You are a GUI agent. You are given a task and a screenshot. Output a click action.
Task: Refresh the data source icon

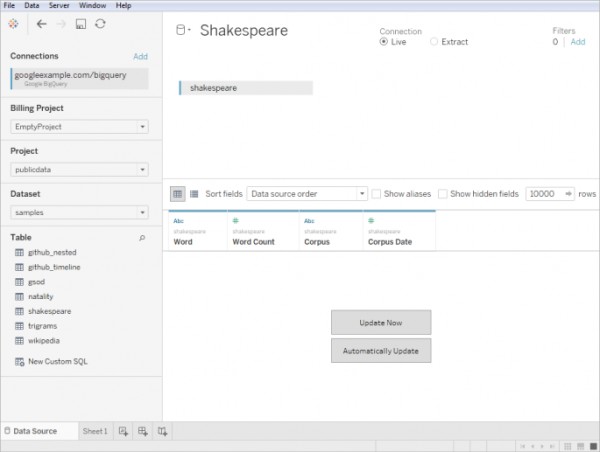pyautogui.click(x=100, y=24)
